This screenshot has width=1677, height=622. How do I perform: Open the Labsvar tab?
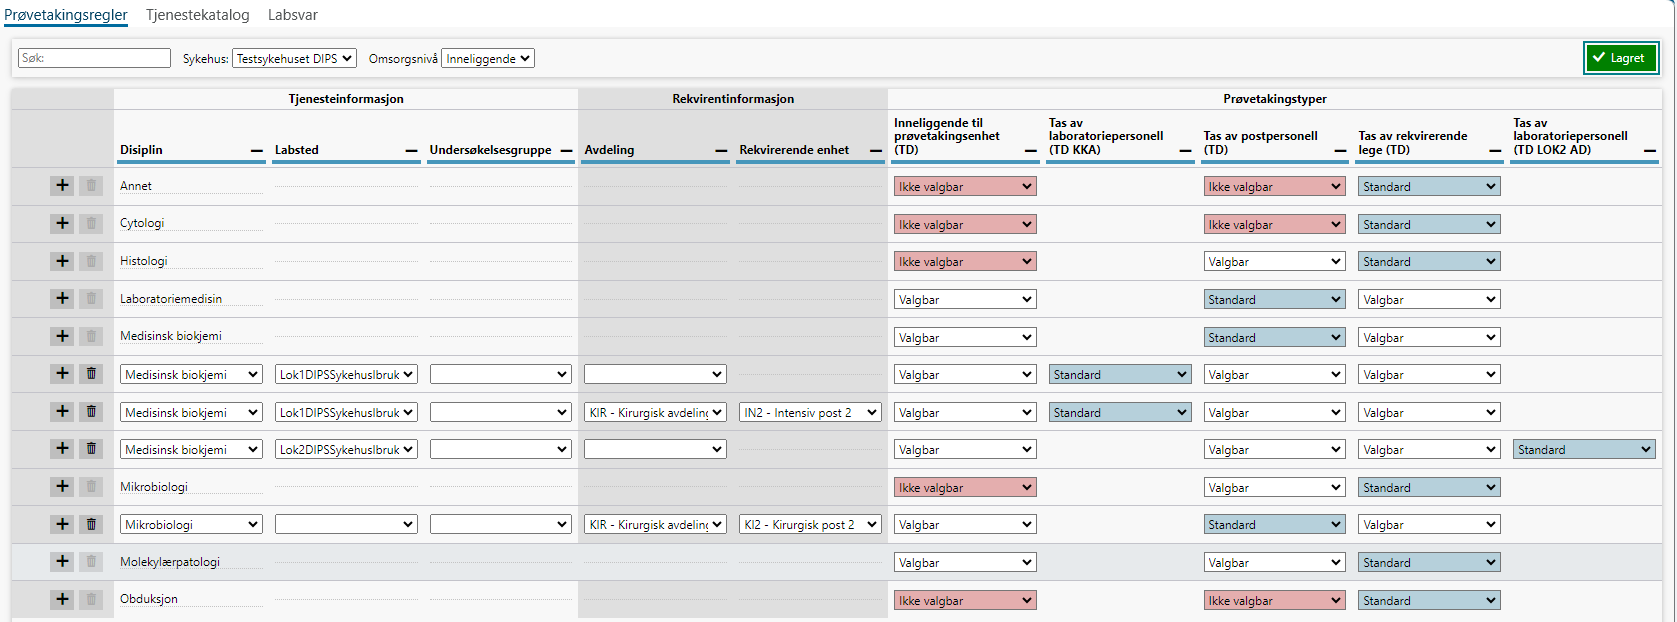tap(293, 15)
